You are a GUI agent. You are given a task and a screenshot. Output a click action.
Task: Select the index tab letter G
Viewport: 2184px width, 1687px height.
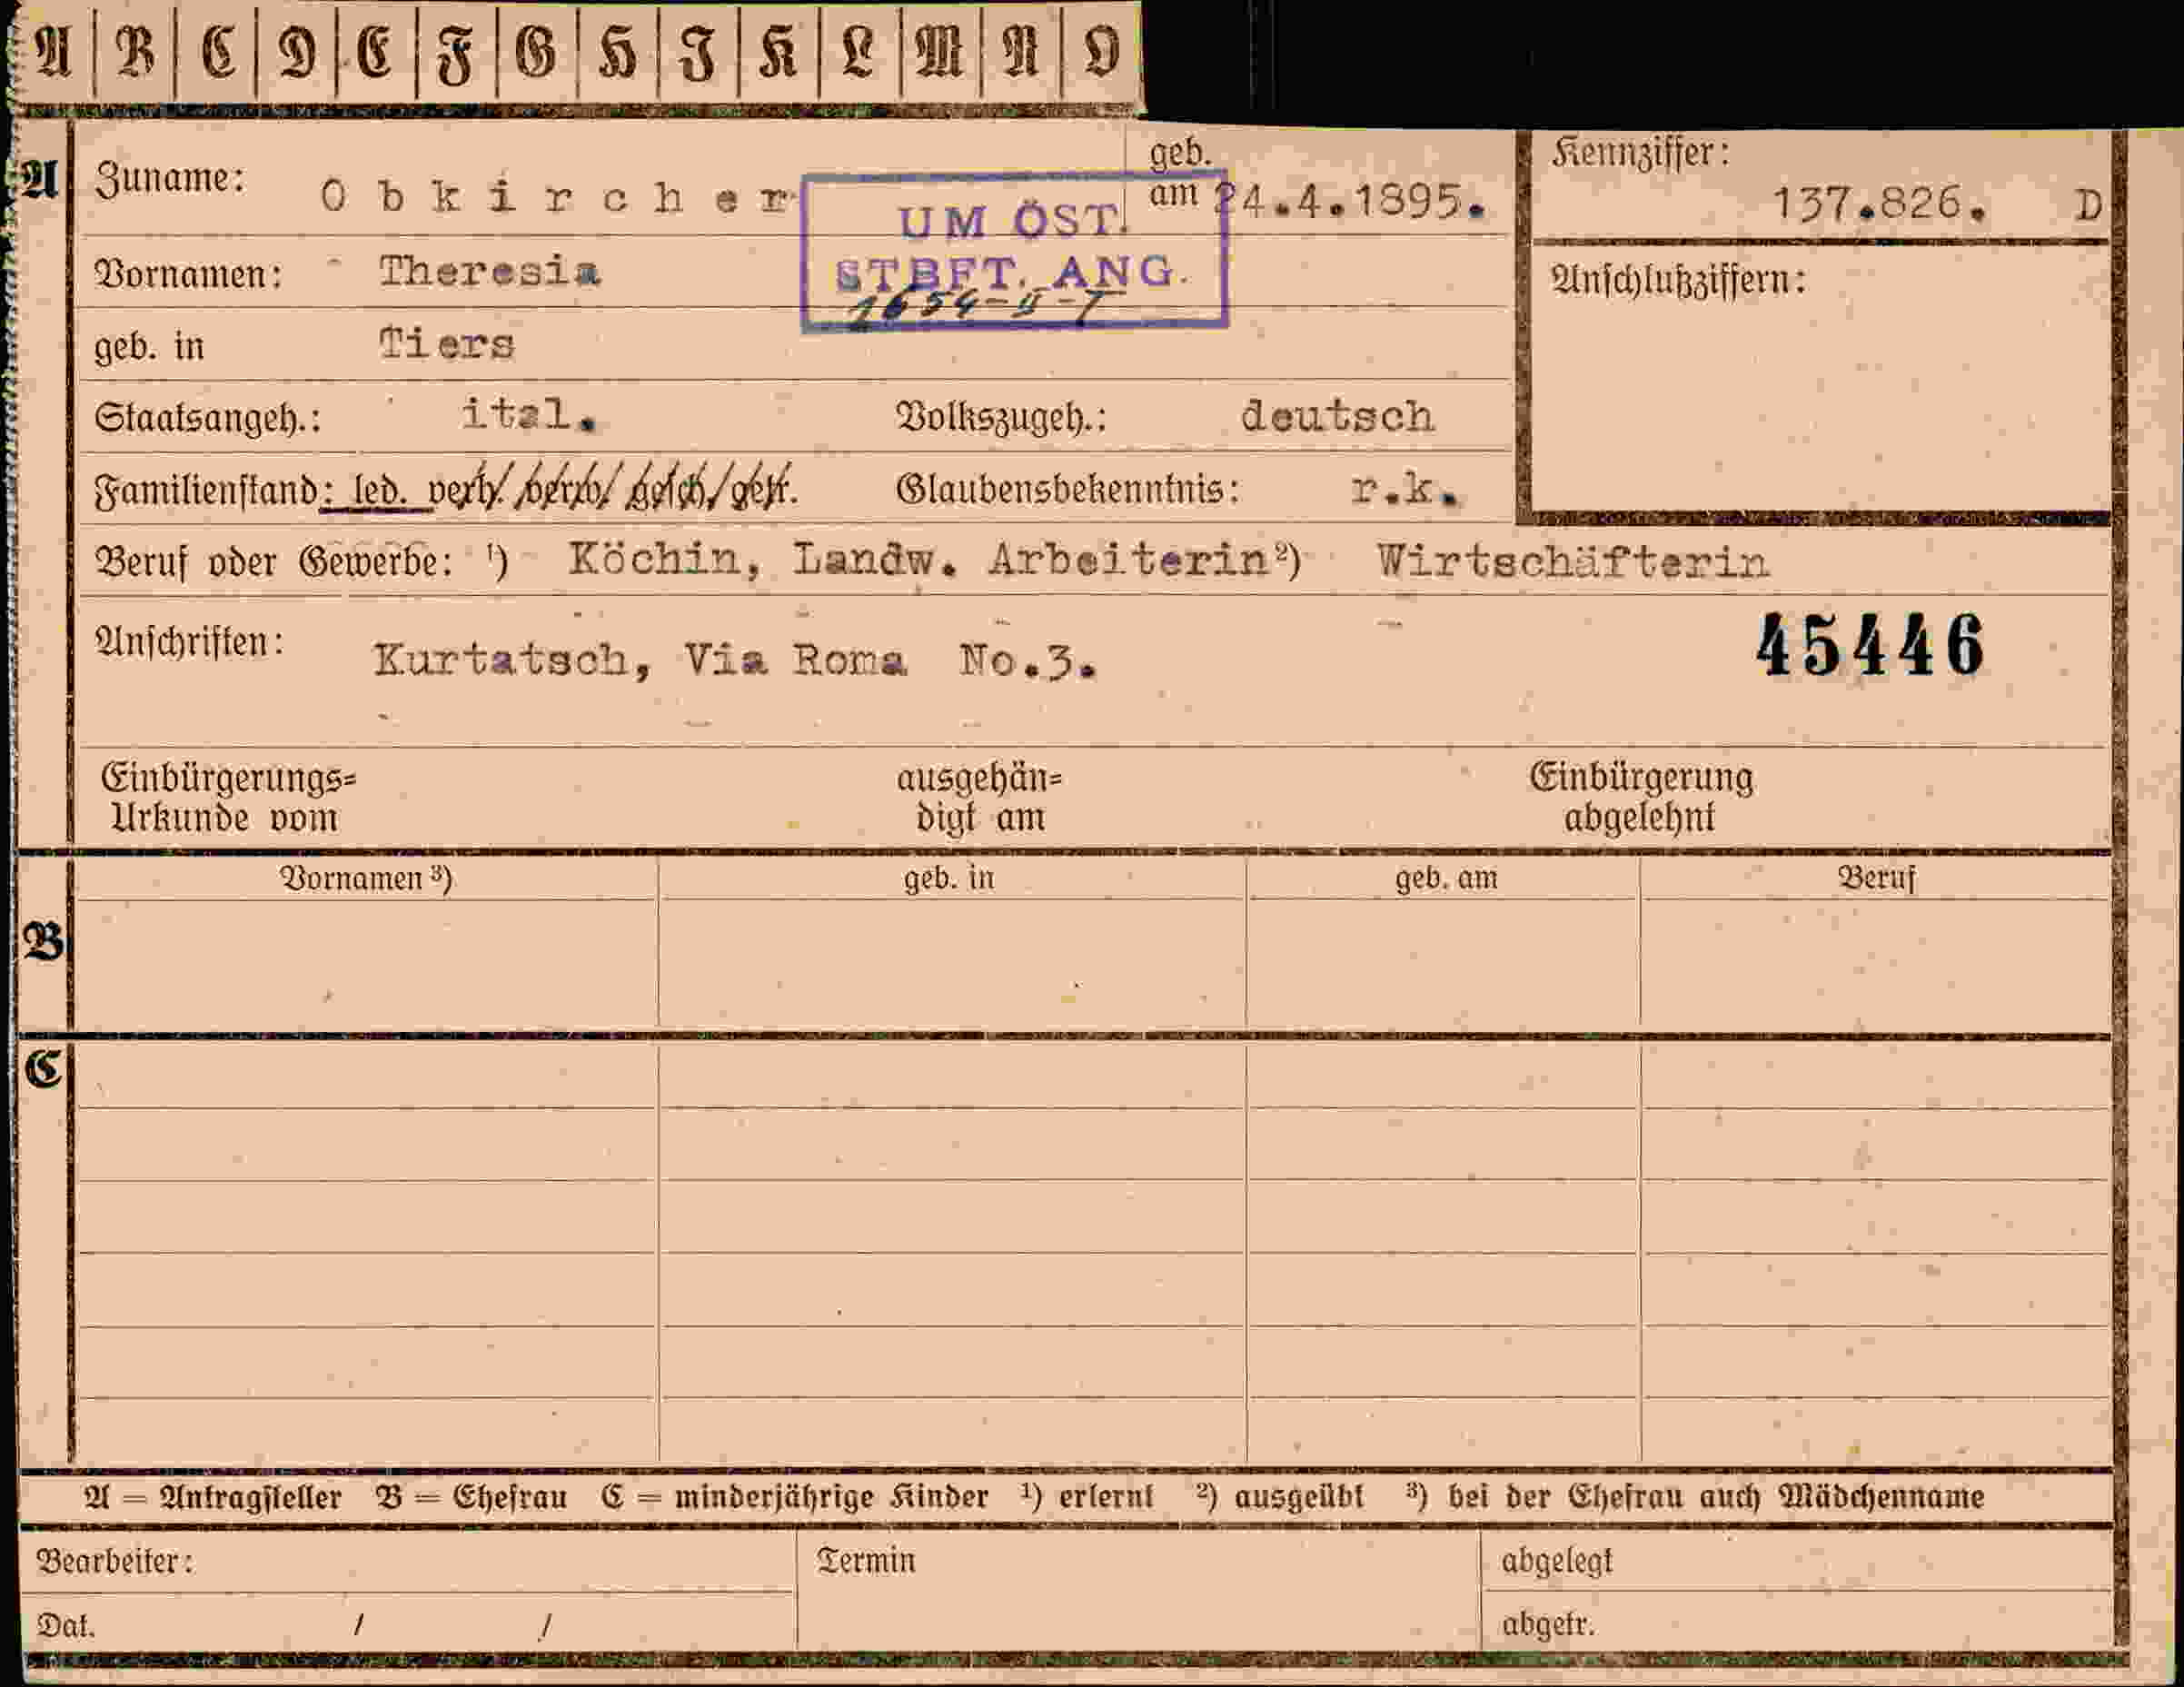(535, 50)
